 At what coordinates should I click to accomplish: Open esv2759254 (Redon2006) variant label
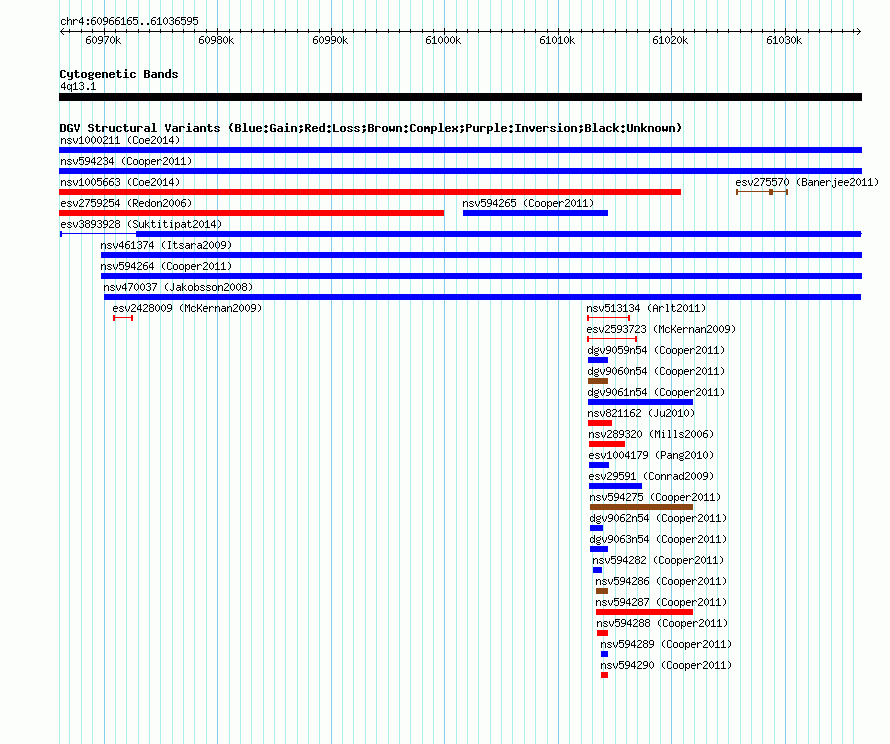pyautogui.click(x=126, y=203)
